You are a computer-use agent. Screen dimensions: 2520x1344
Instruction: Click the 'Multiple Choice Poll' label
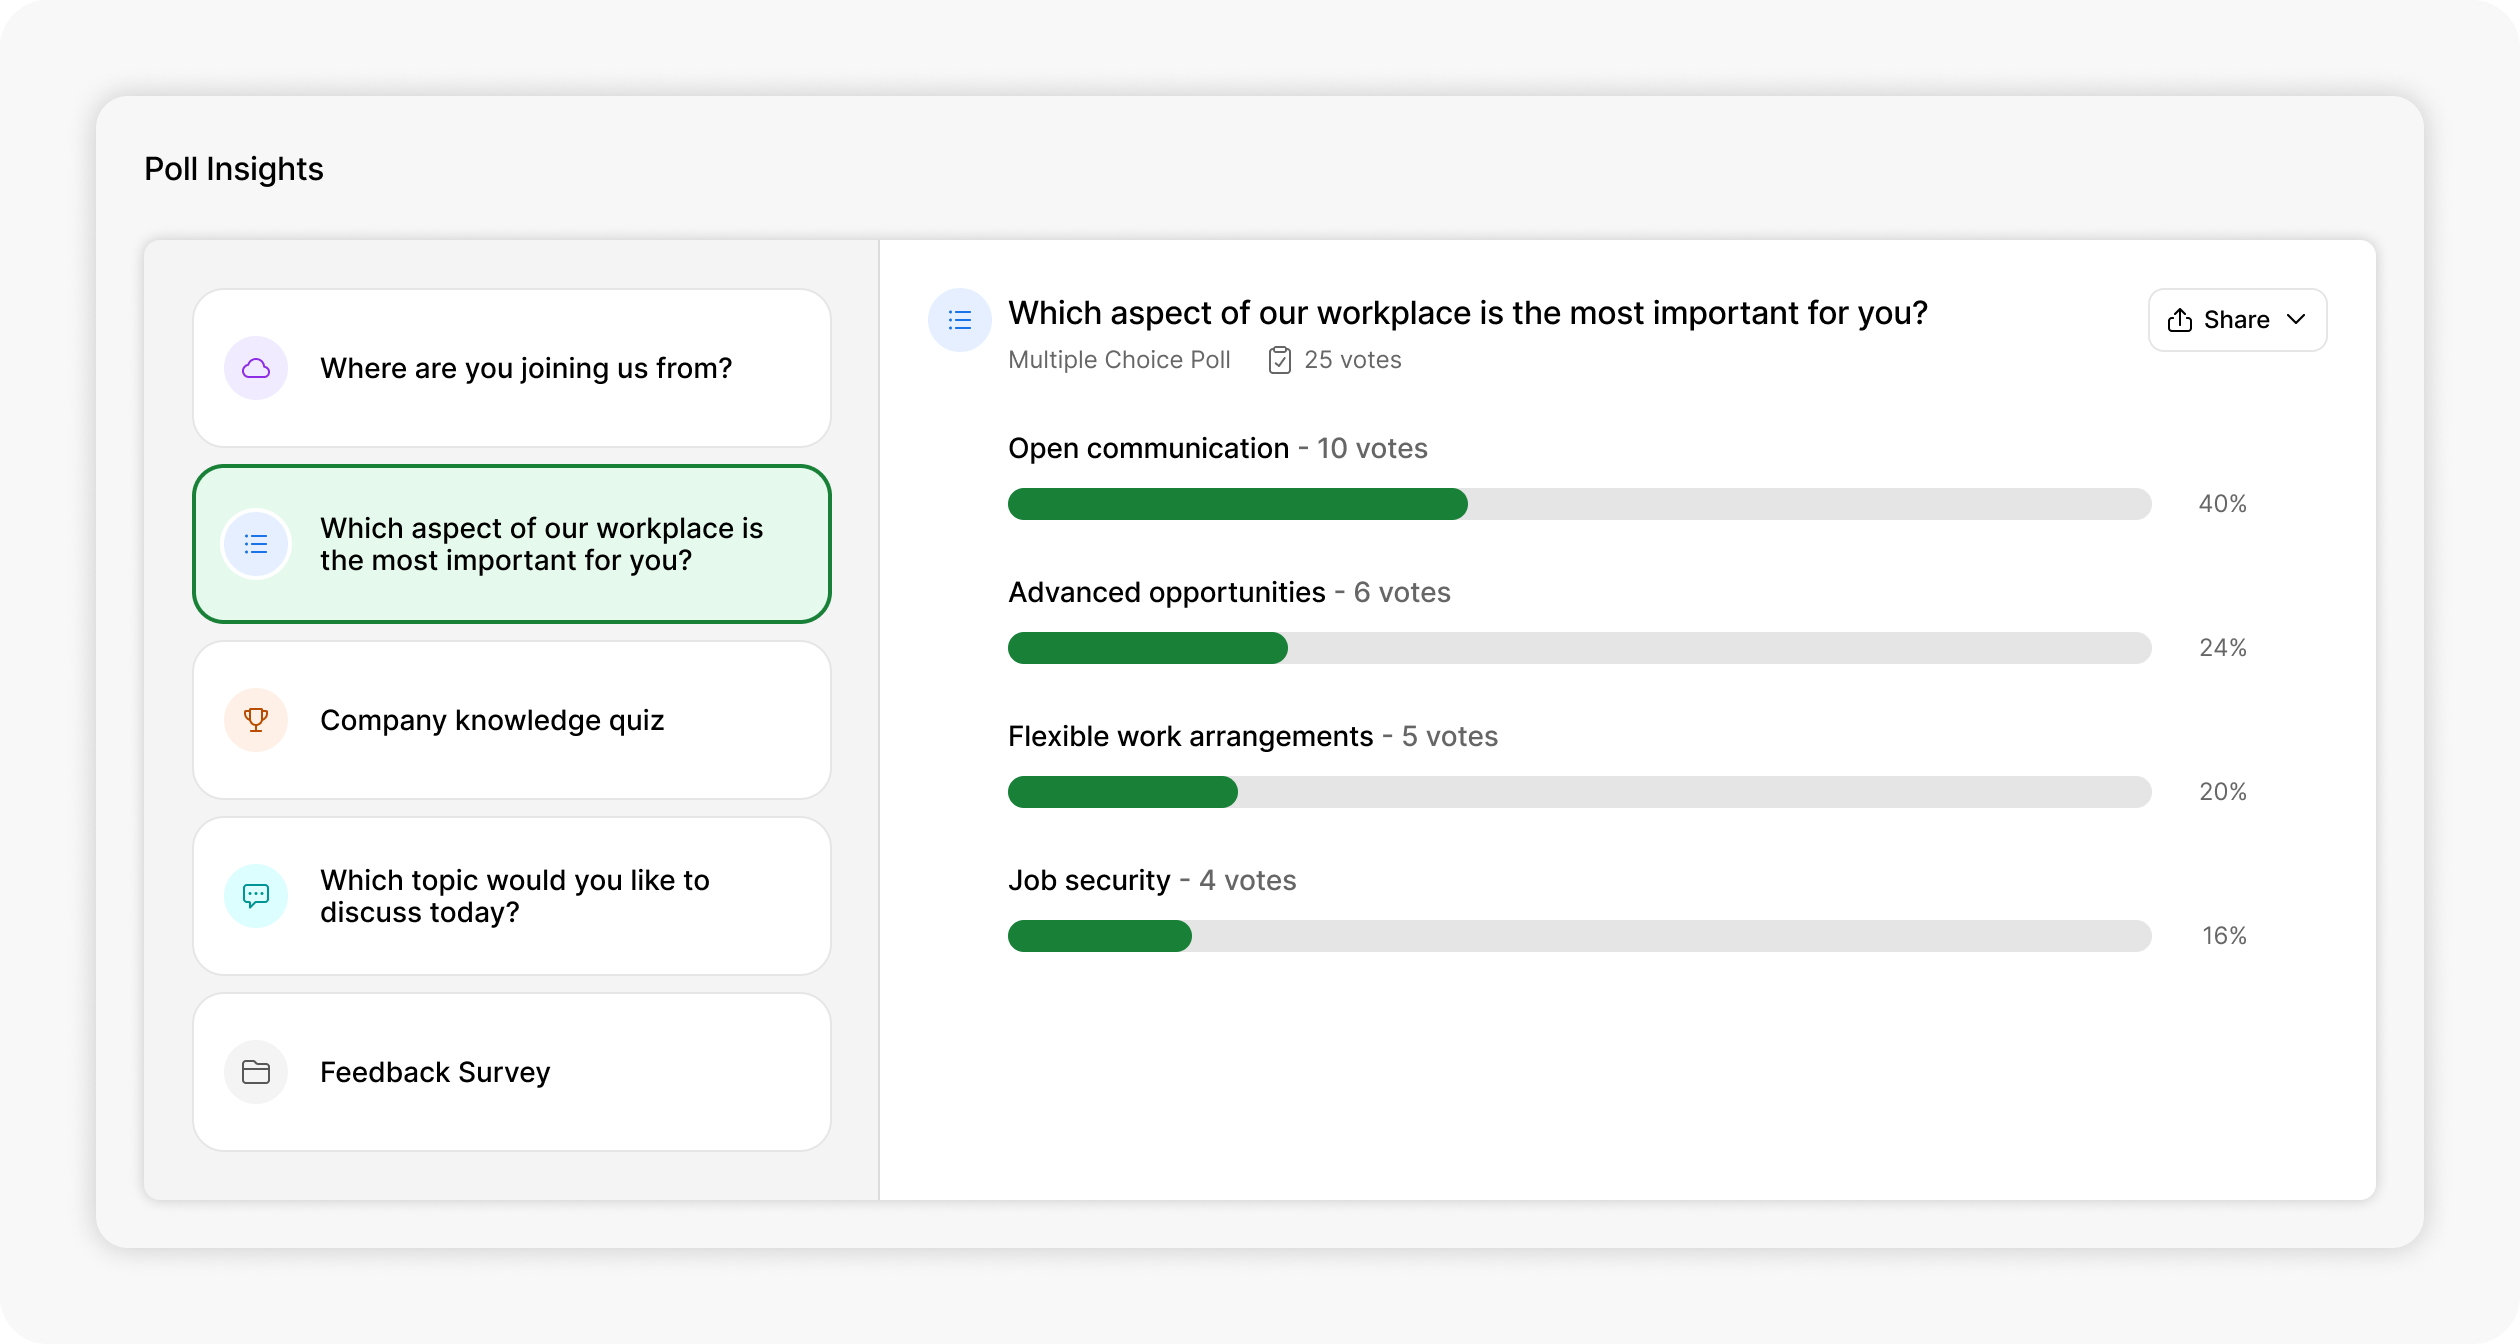click(1119, 360)
